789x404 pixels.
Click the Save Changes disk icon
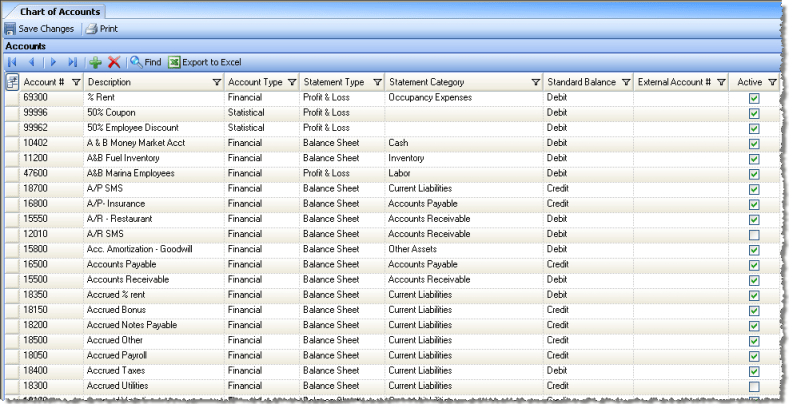coord(10,29)
